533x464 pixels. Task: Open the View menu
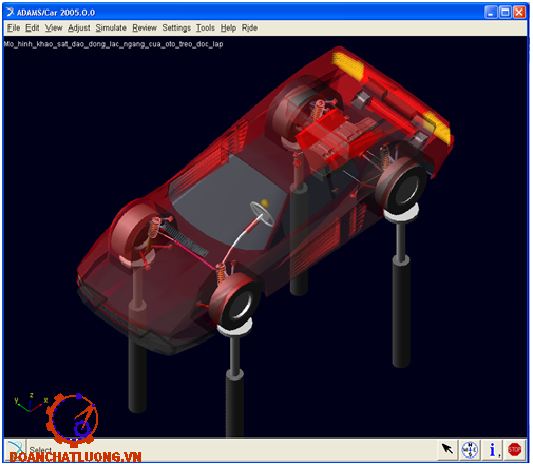[x=54, y=28]
